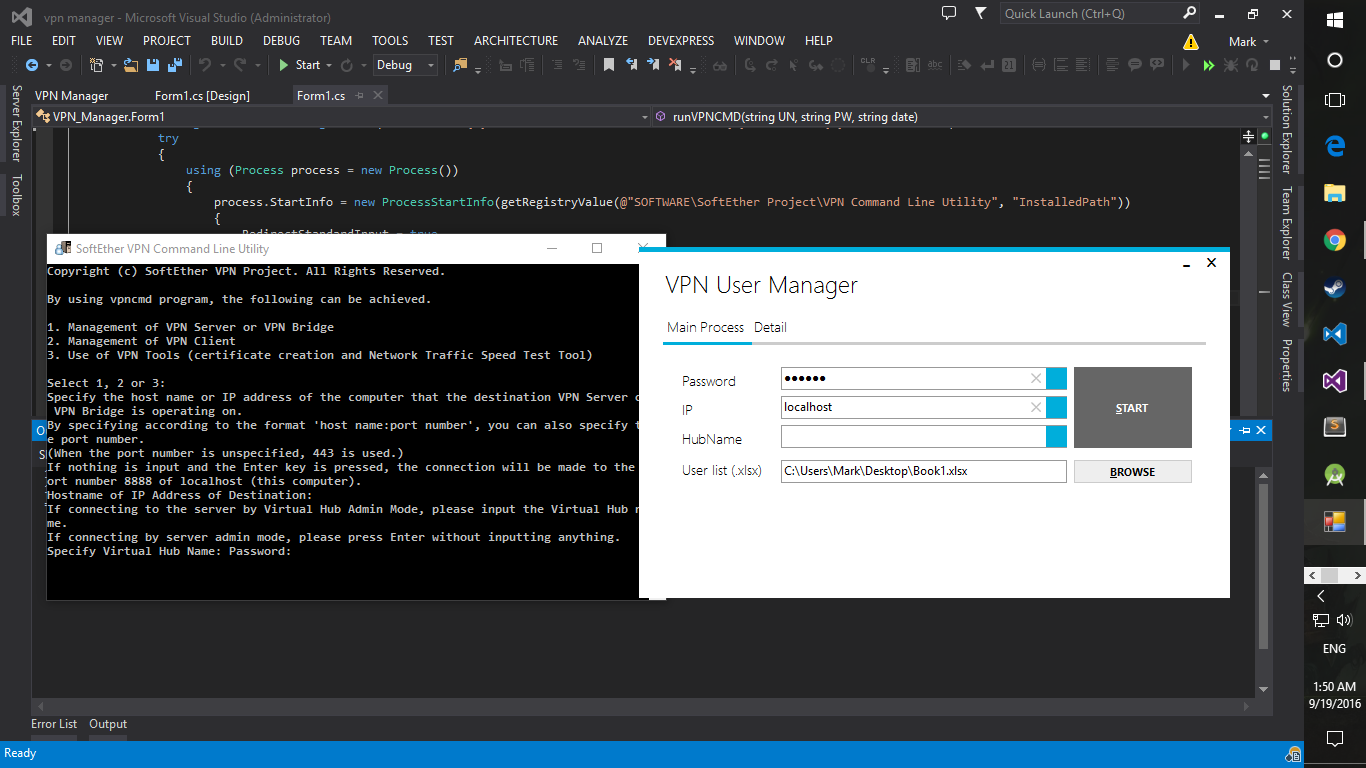Clear all bookmarks with red X icon
This screenshot has height=768, width=1366.
676,65
